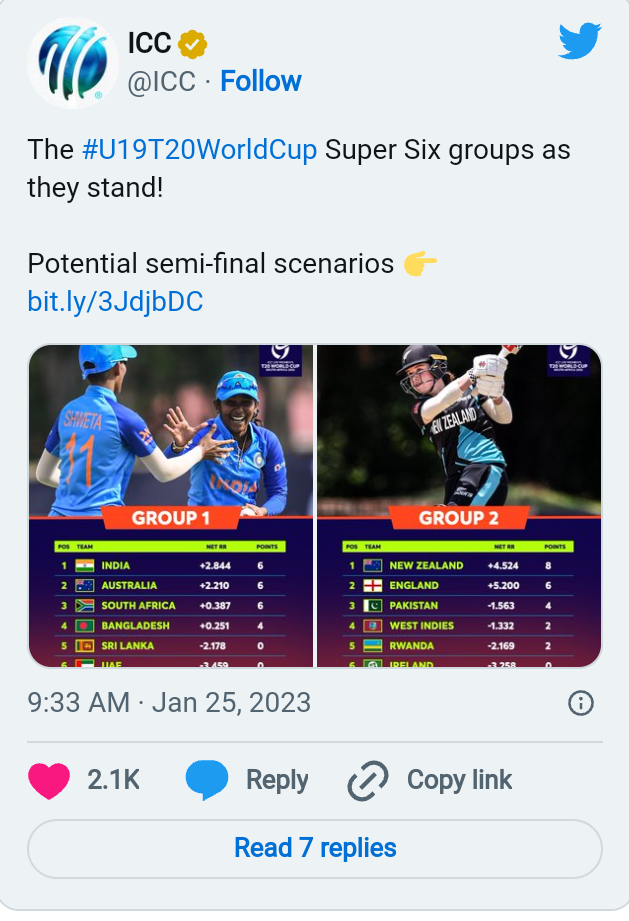
Task: Click the copy link chain icon
Action: point(367,781)
